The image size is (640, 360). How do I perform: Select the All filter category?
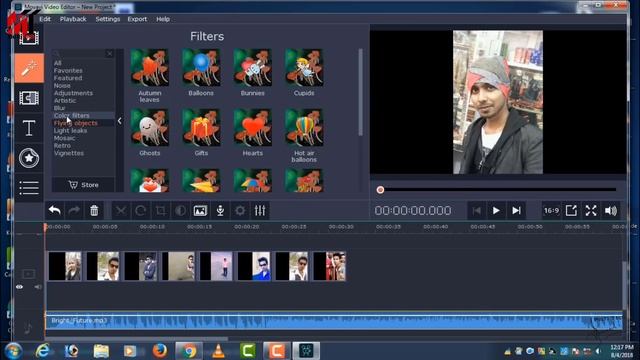tap(58, 63)
